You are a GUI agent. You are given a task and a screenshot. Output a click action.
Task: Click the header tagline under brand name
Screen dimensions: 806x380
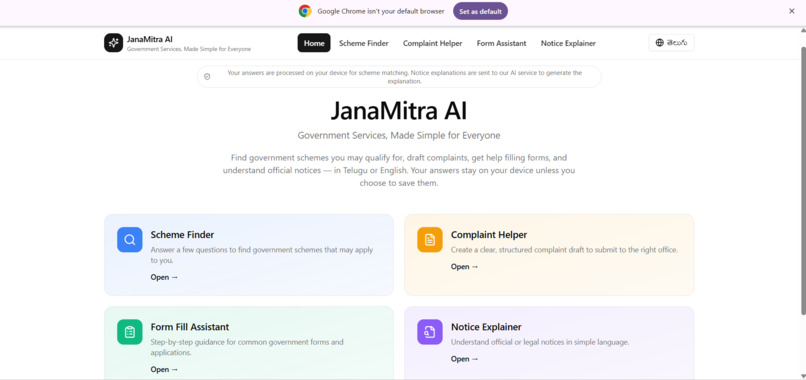click(x=189, y=49)
